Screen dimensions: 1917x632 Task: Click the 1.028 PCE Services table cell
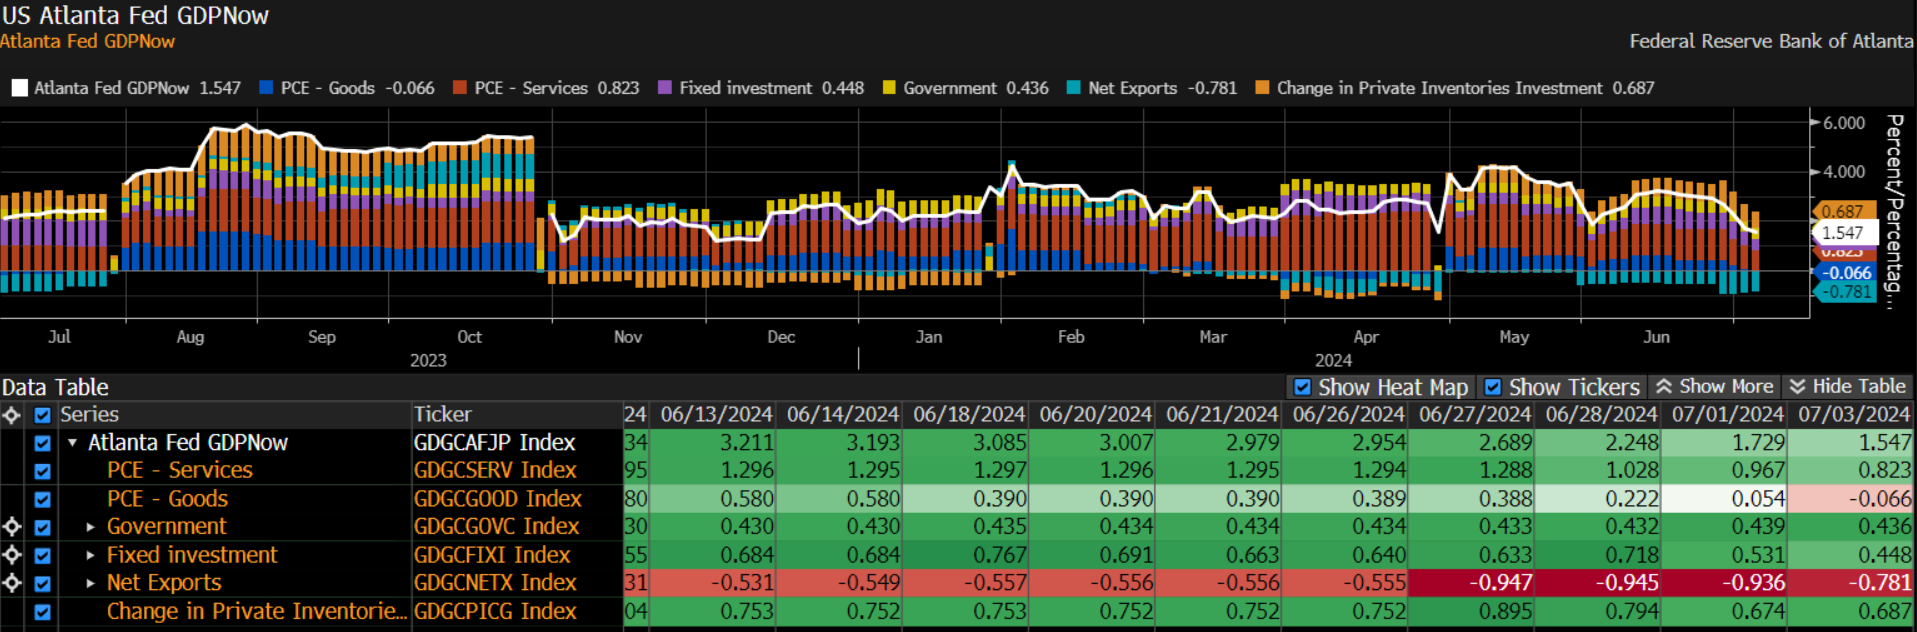[x=1598, y=471]
